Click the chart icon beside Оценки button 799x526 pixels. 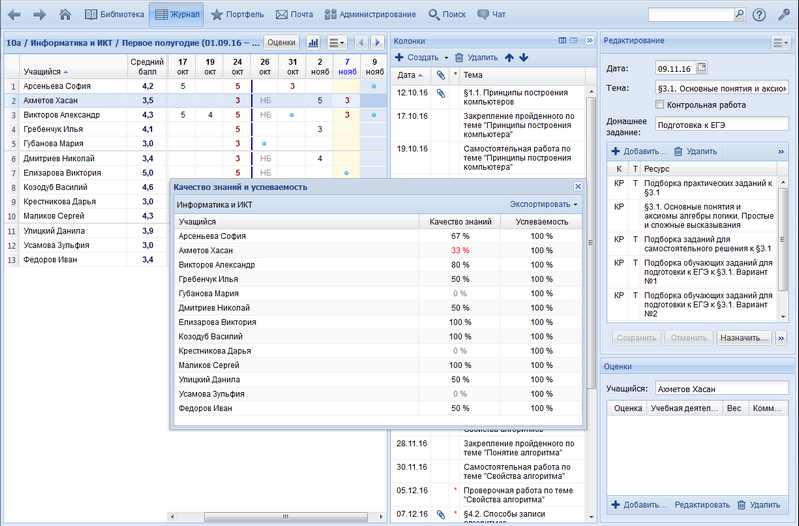click(313, 43)
